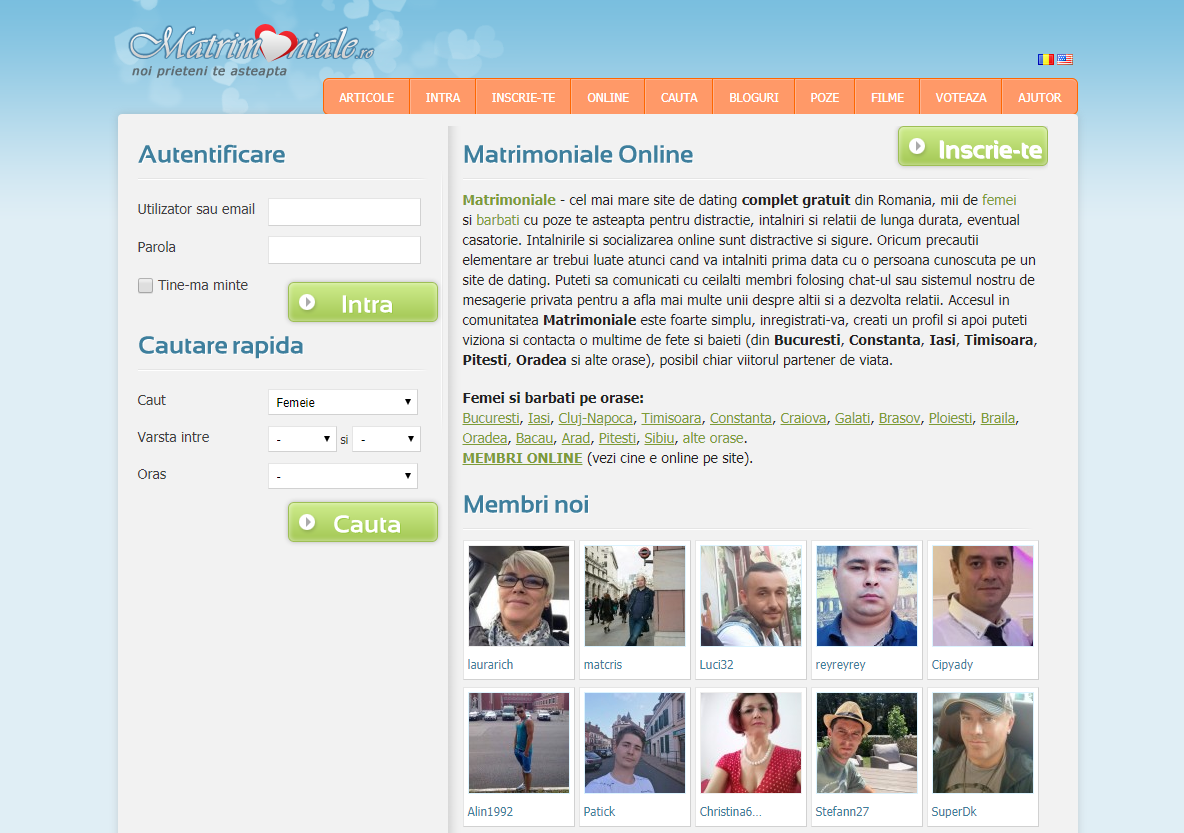Open the ONLINE menu item
The height and width of the screenshot is (833, 1184).
pyautogui.click(x=608, y=97)
